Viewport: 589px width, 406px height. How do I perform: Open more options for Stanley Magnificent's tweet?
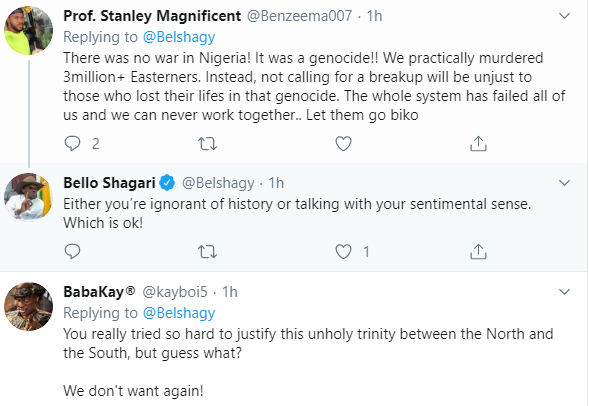[x=565, y=16]
